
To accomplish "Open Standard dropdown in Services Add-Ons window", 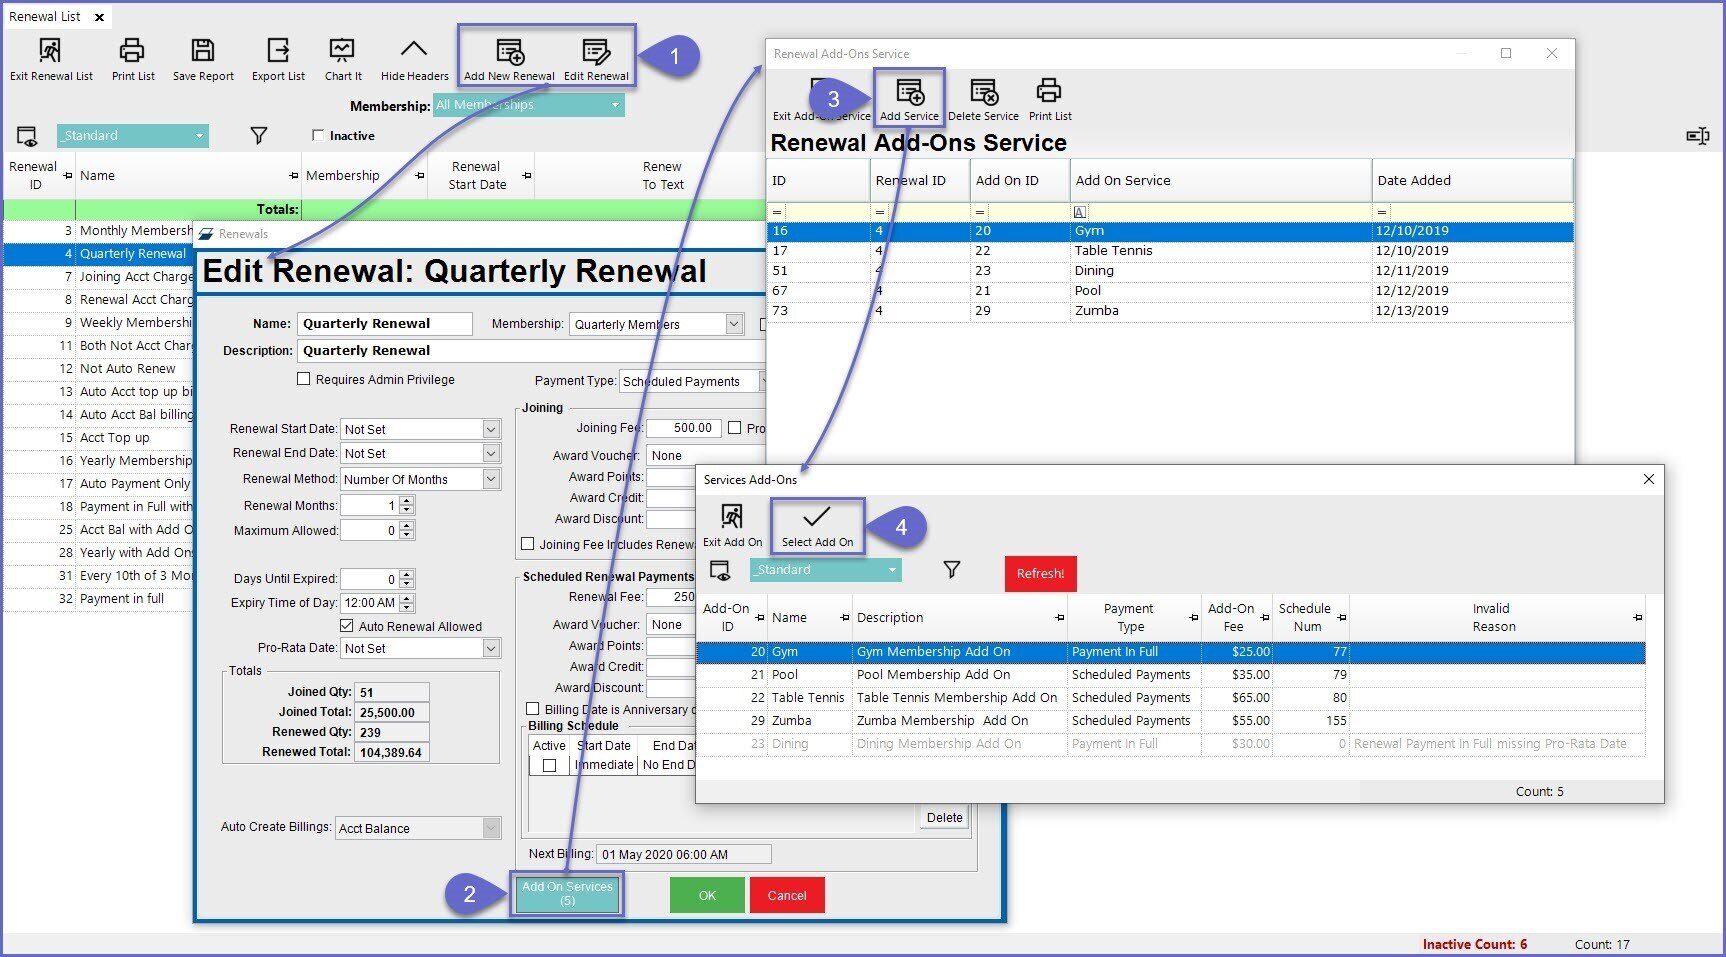I will click(x=826, y=570).
